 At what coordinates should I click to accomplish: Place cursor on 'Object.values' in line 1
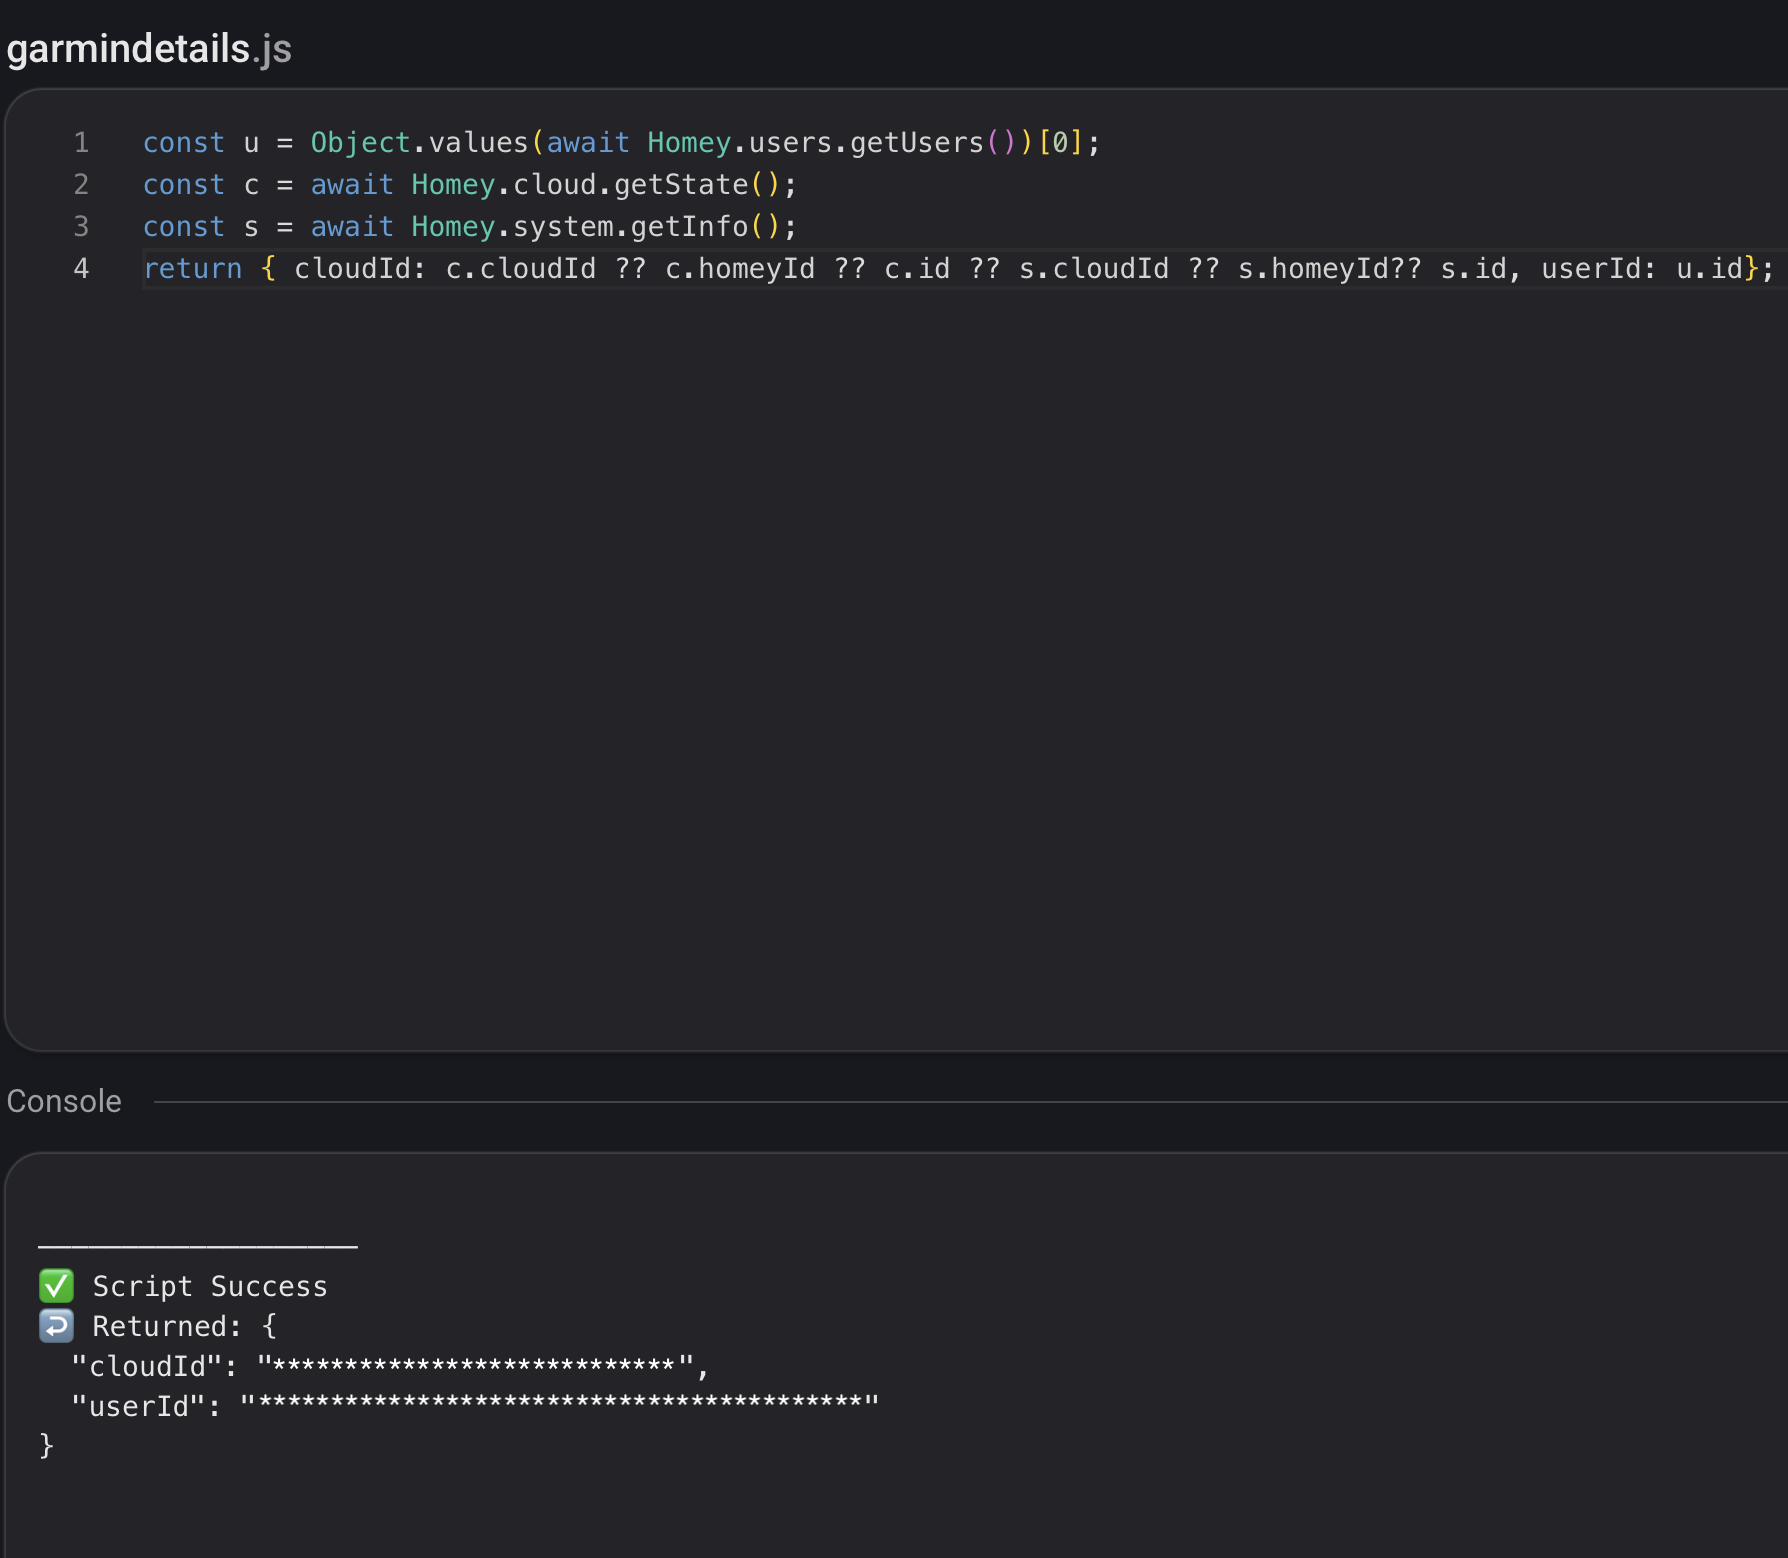coord(419,143)
